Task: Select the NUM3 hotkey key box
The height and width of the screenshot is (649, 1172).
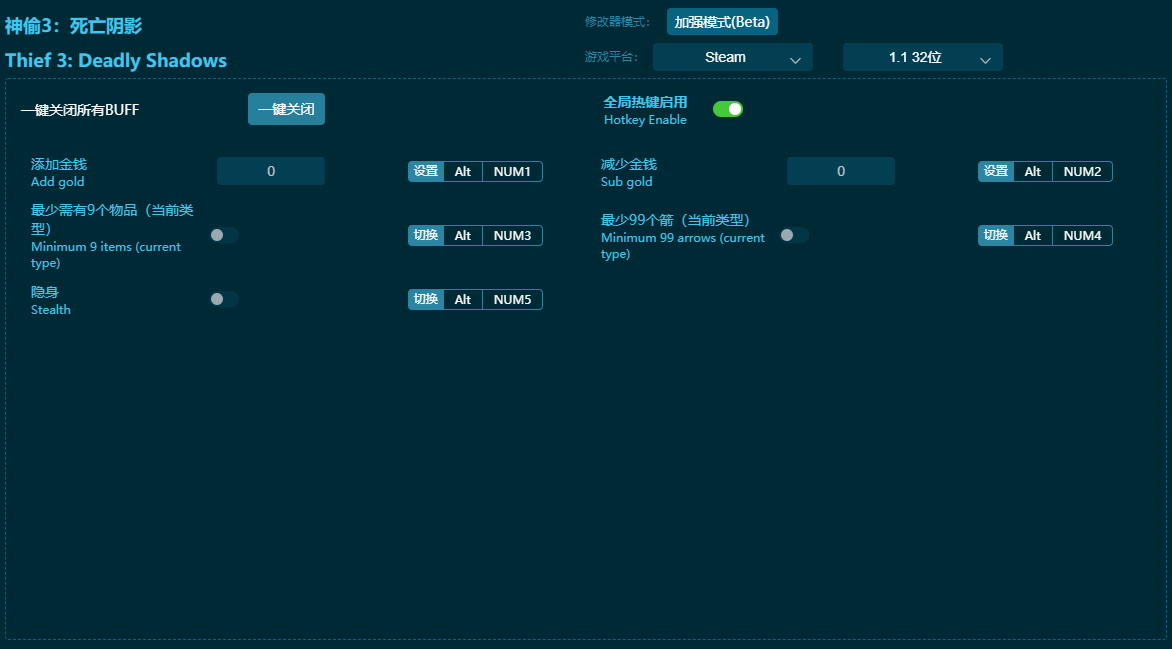Action: pos(512,235)
